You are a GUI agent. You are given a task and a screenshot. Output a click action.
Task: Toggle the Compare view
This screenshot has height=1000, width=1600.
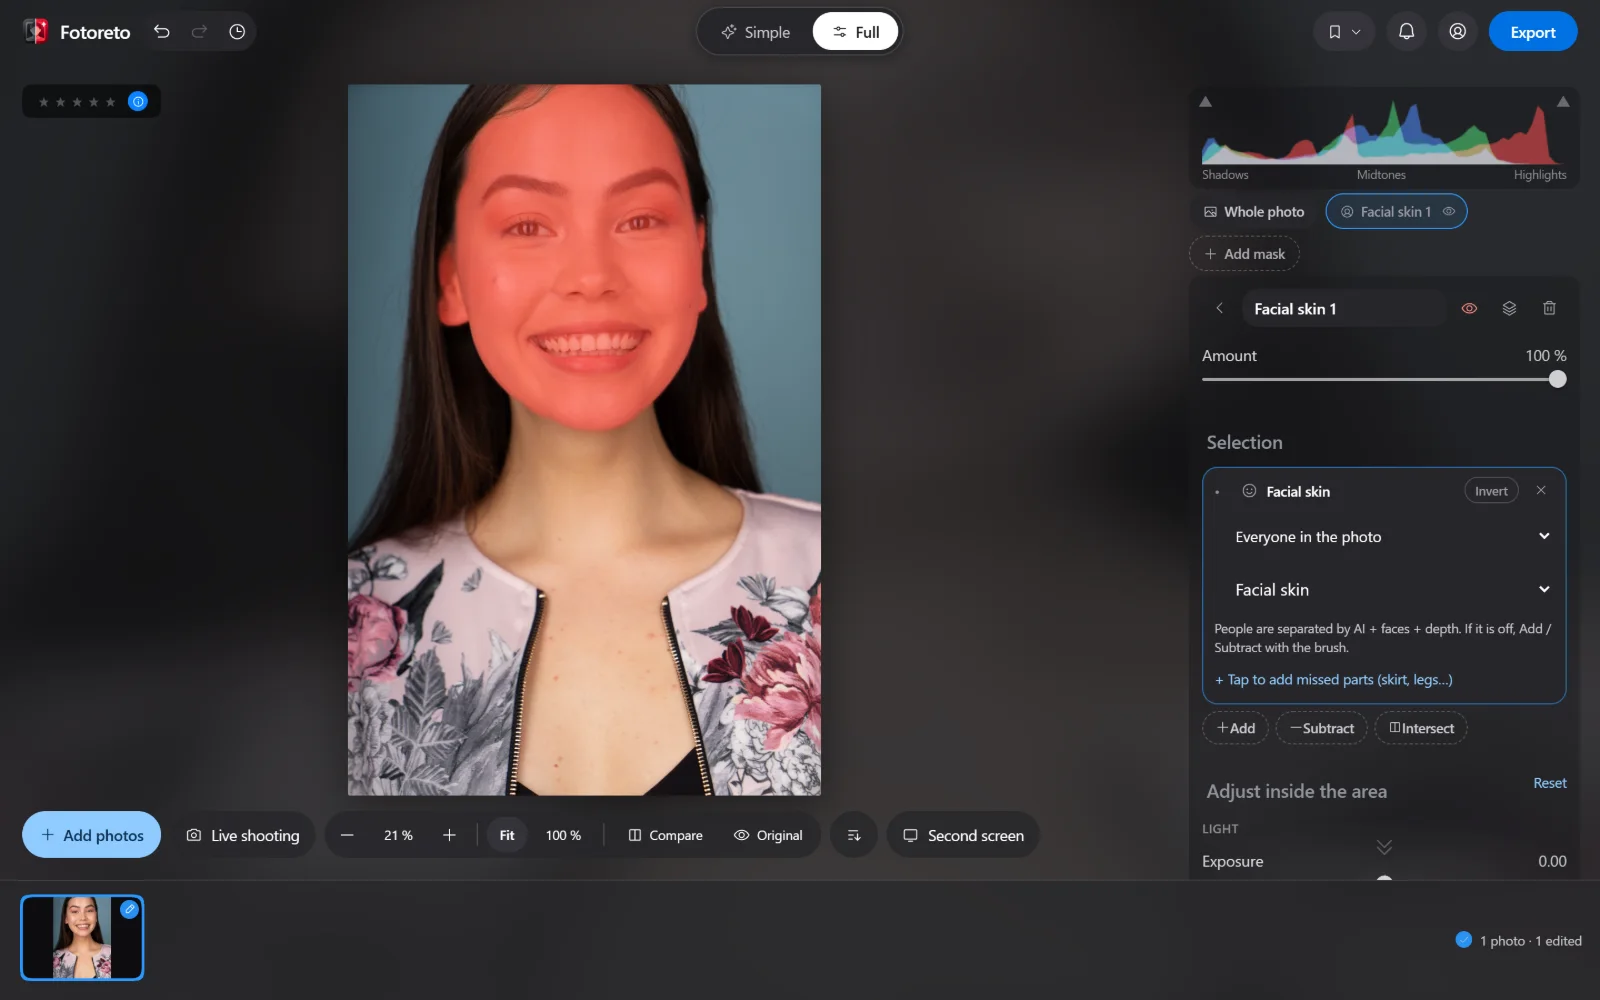point(665,835)
